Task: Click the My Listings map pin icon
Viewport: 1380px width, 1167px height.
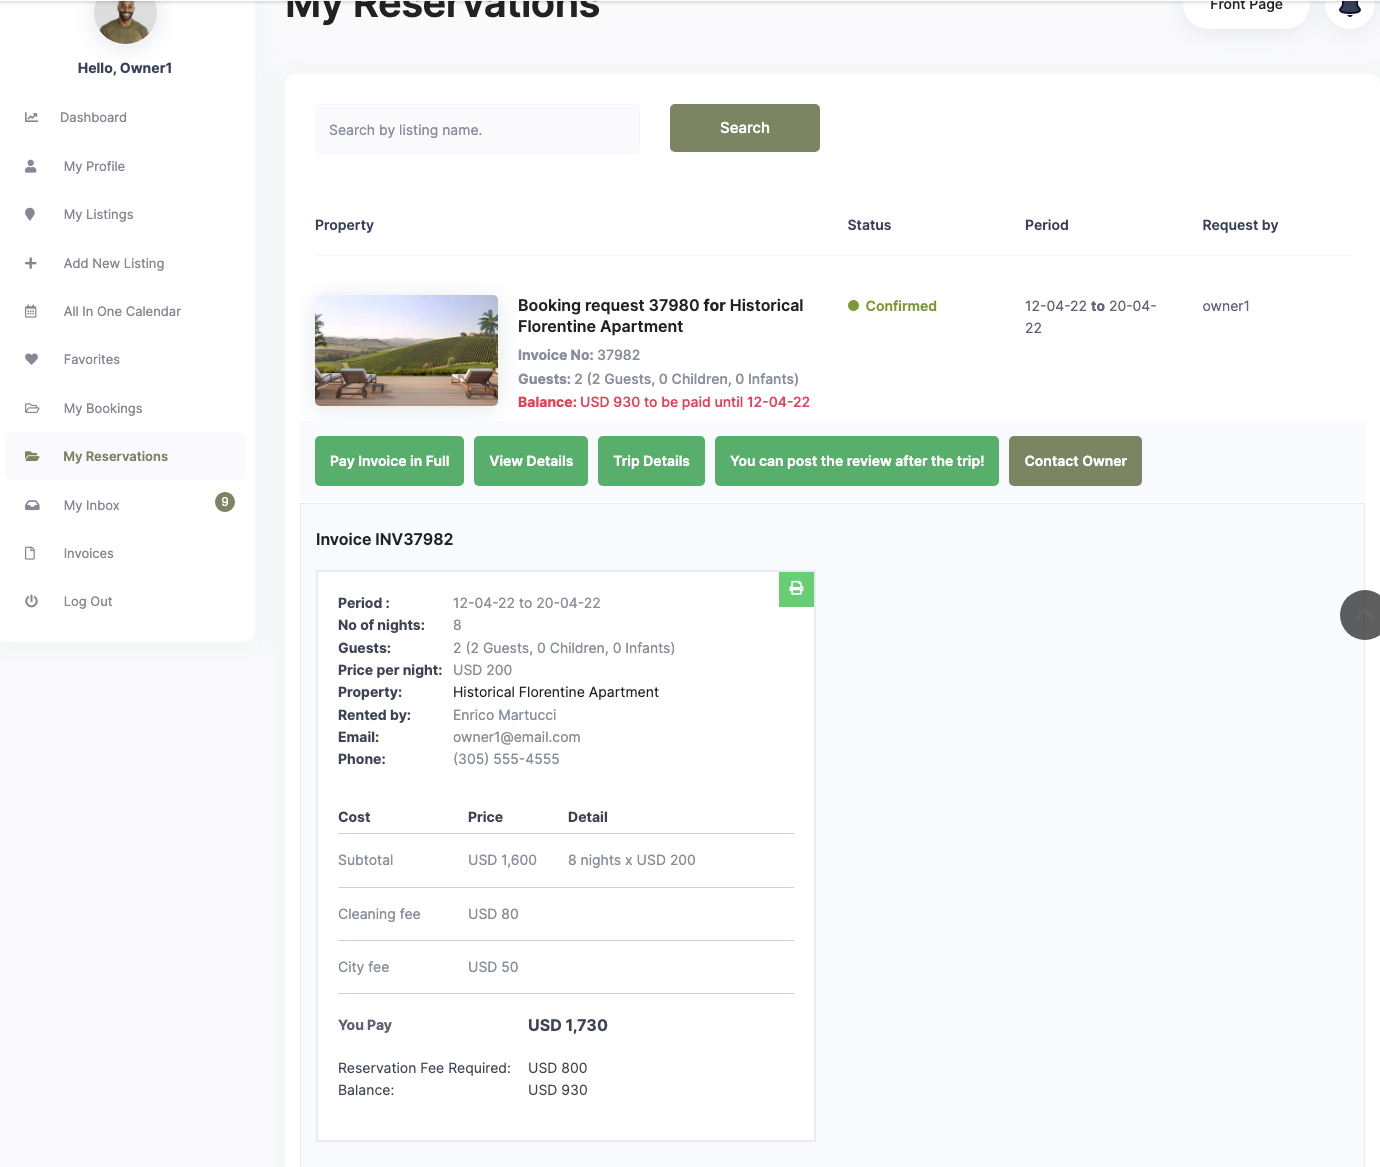Action: pyautogui.click(x=31, y=214)
